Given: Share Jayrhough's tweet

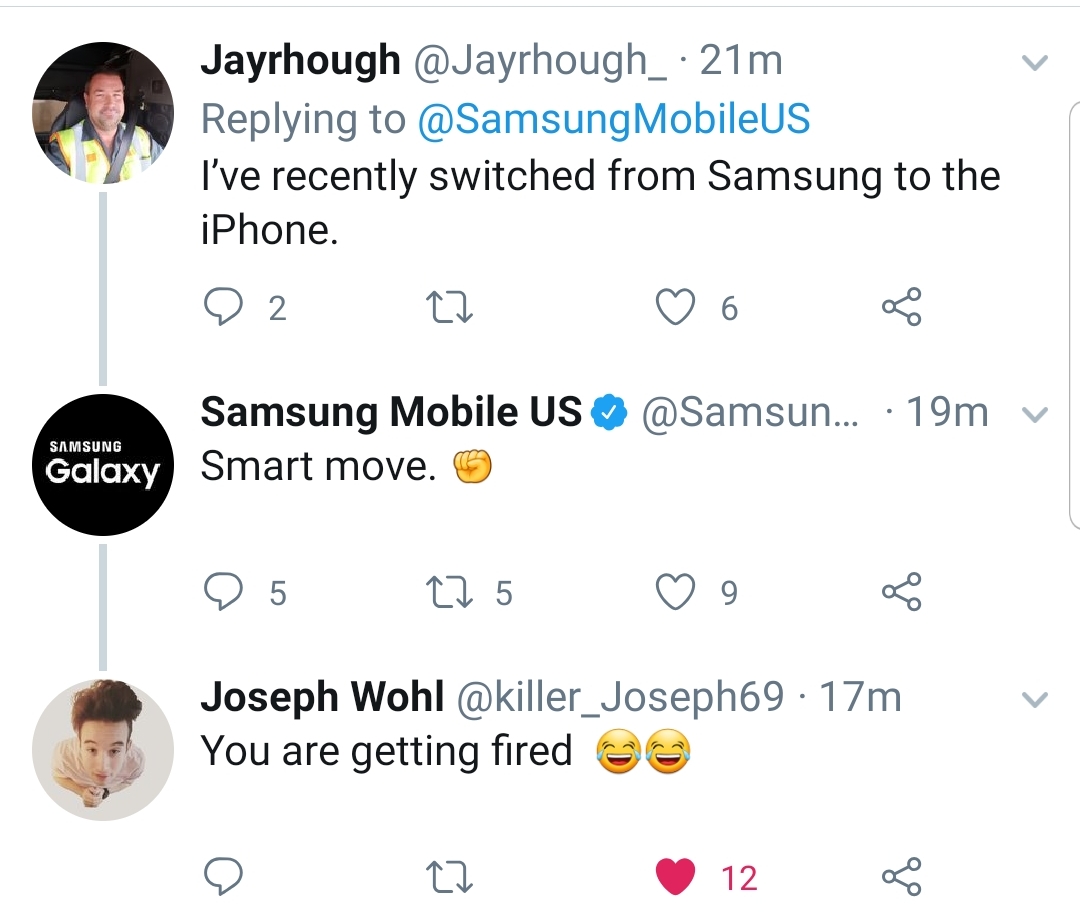Looking at the screenshot, I should pos(901,308).
